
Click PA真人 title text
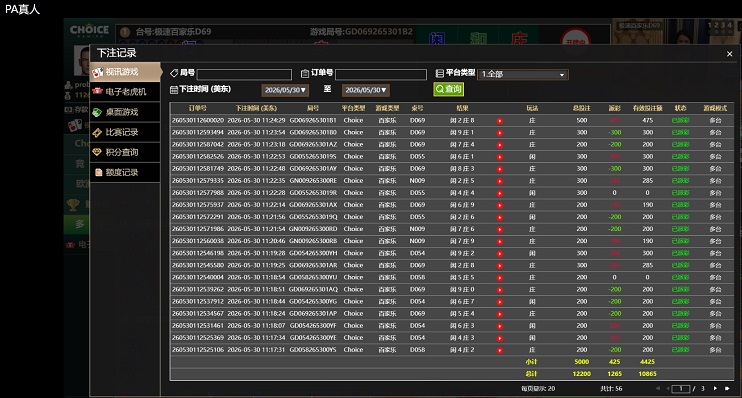click(x=22, y=9)
